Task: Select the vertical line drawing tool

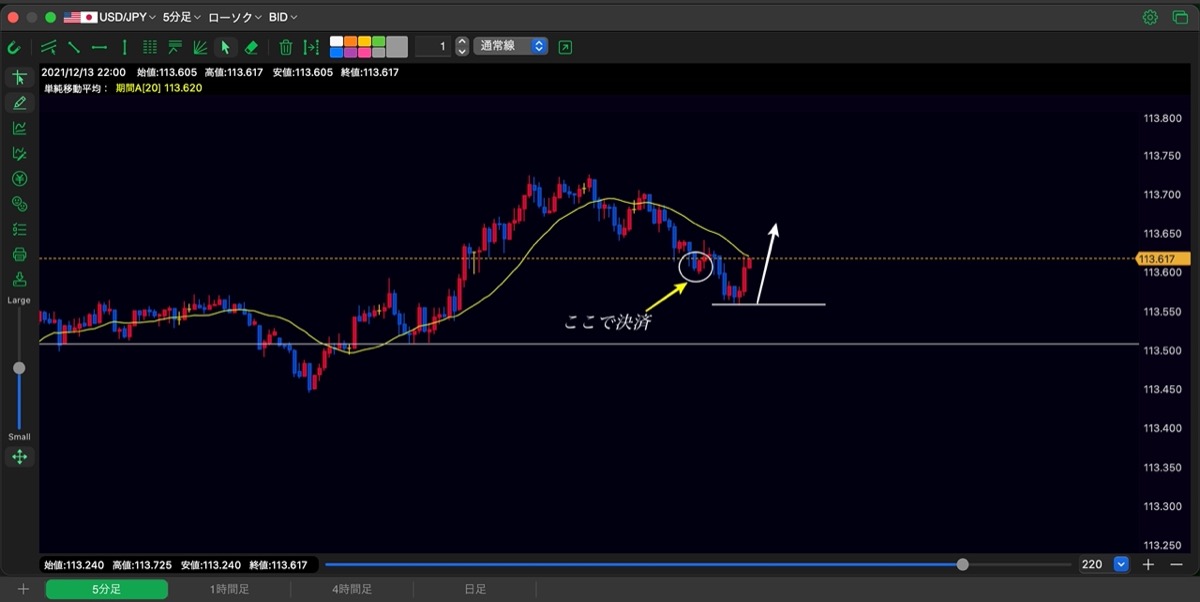Action: click(x=124, y=47)
